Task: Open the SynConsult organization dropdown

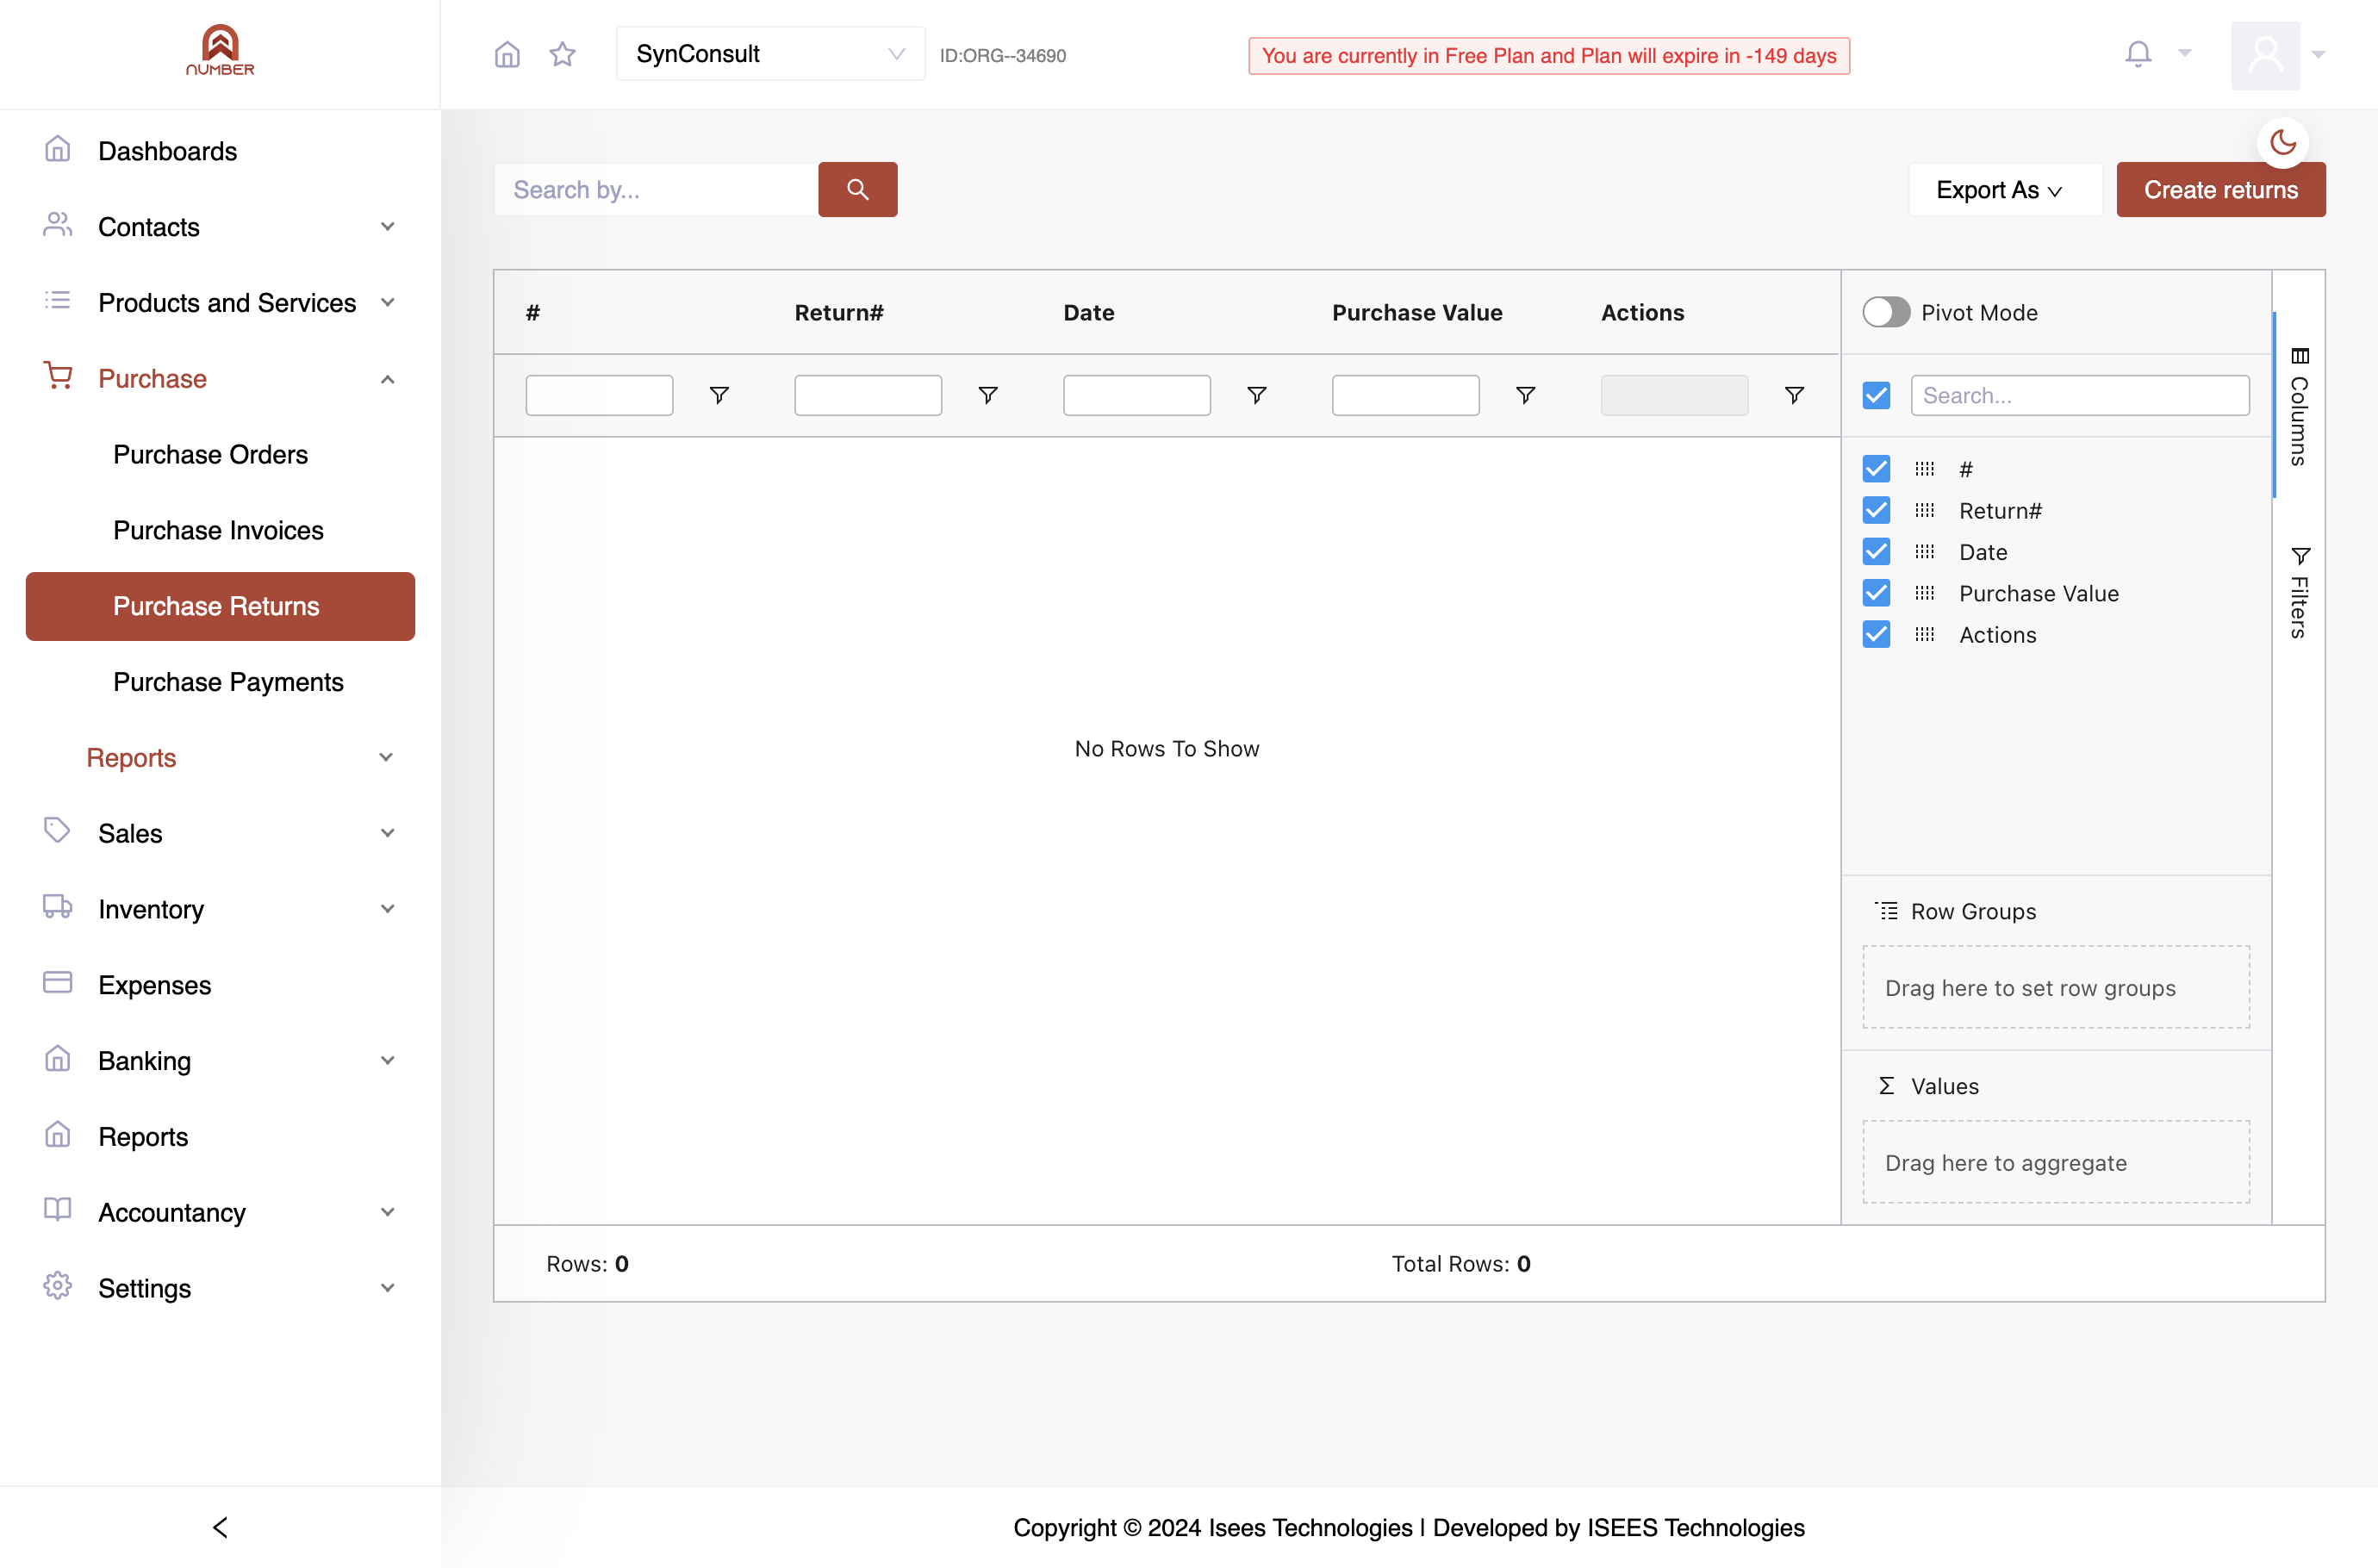Action: coord(770,54)
